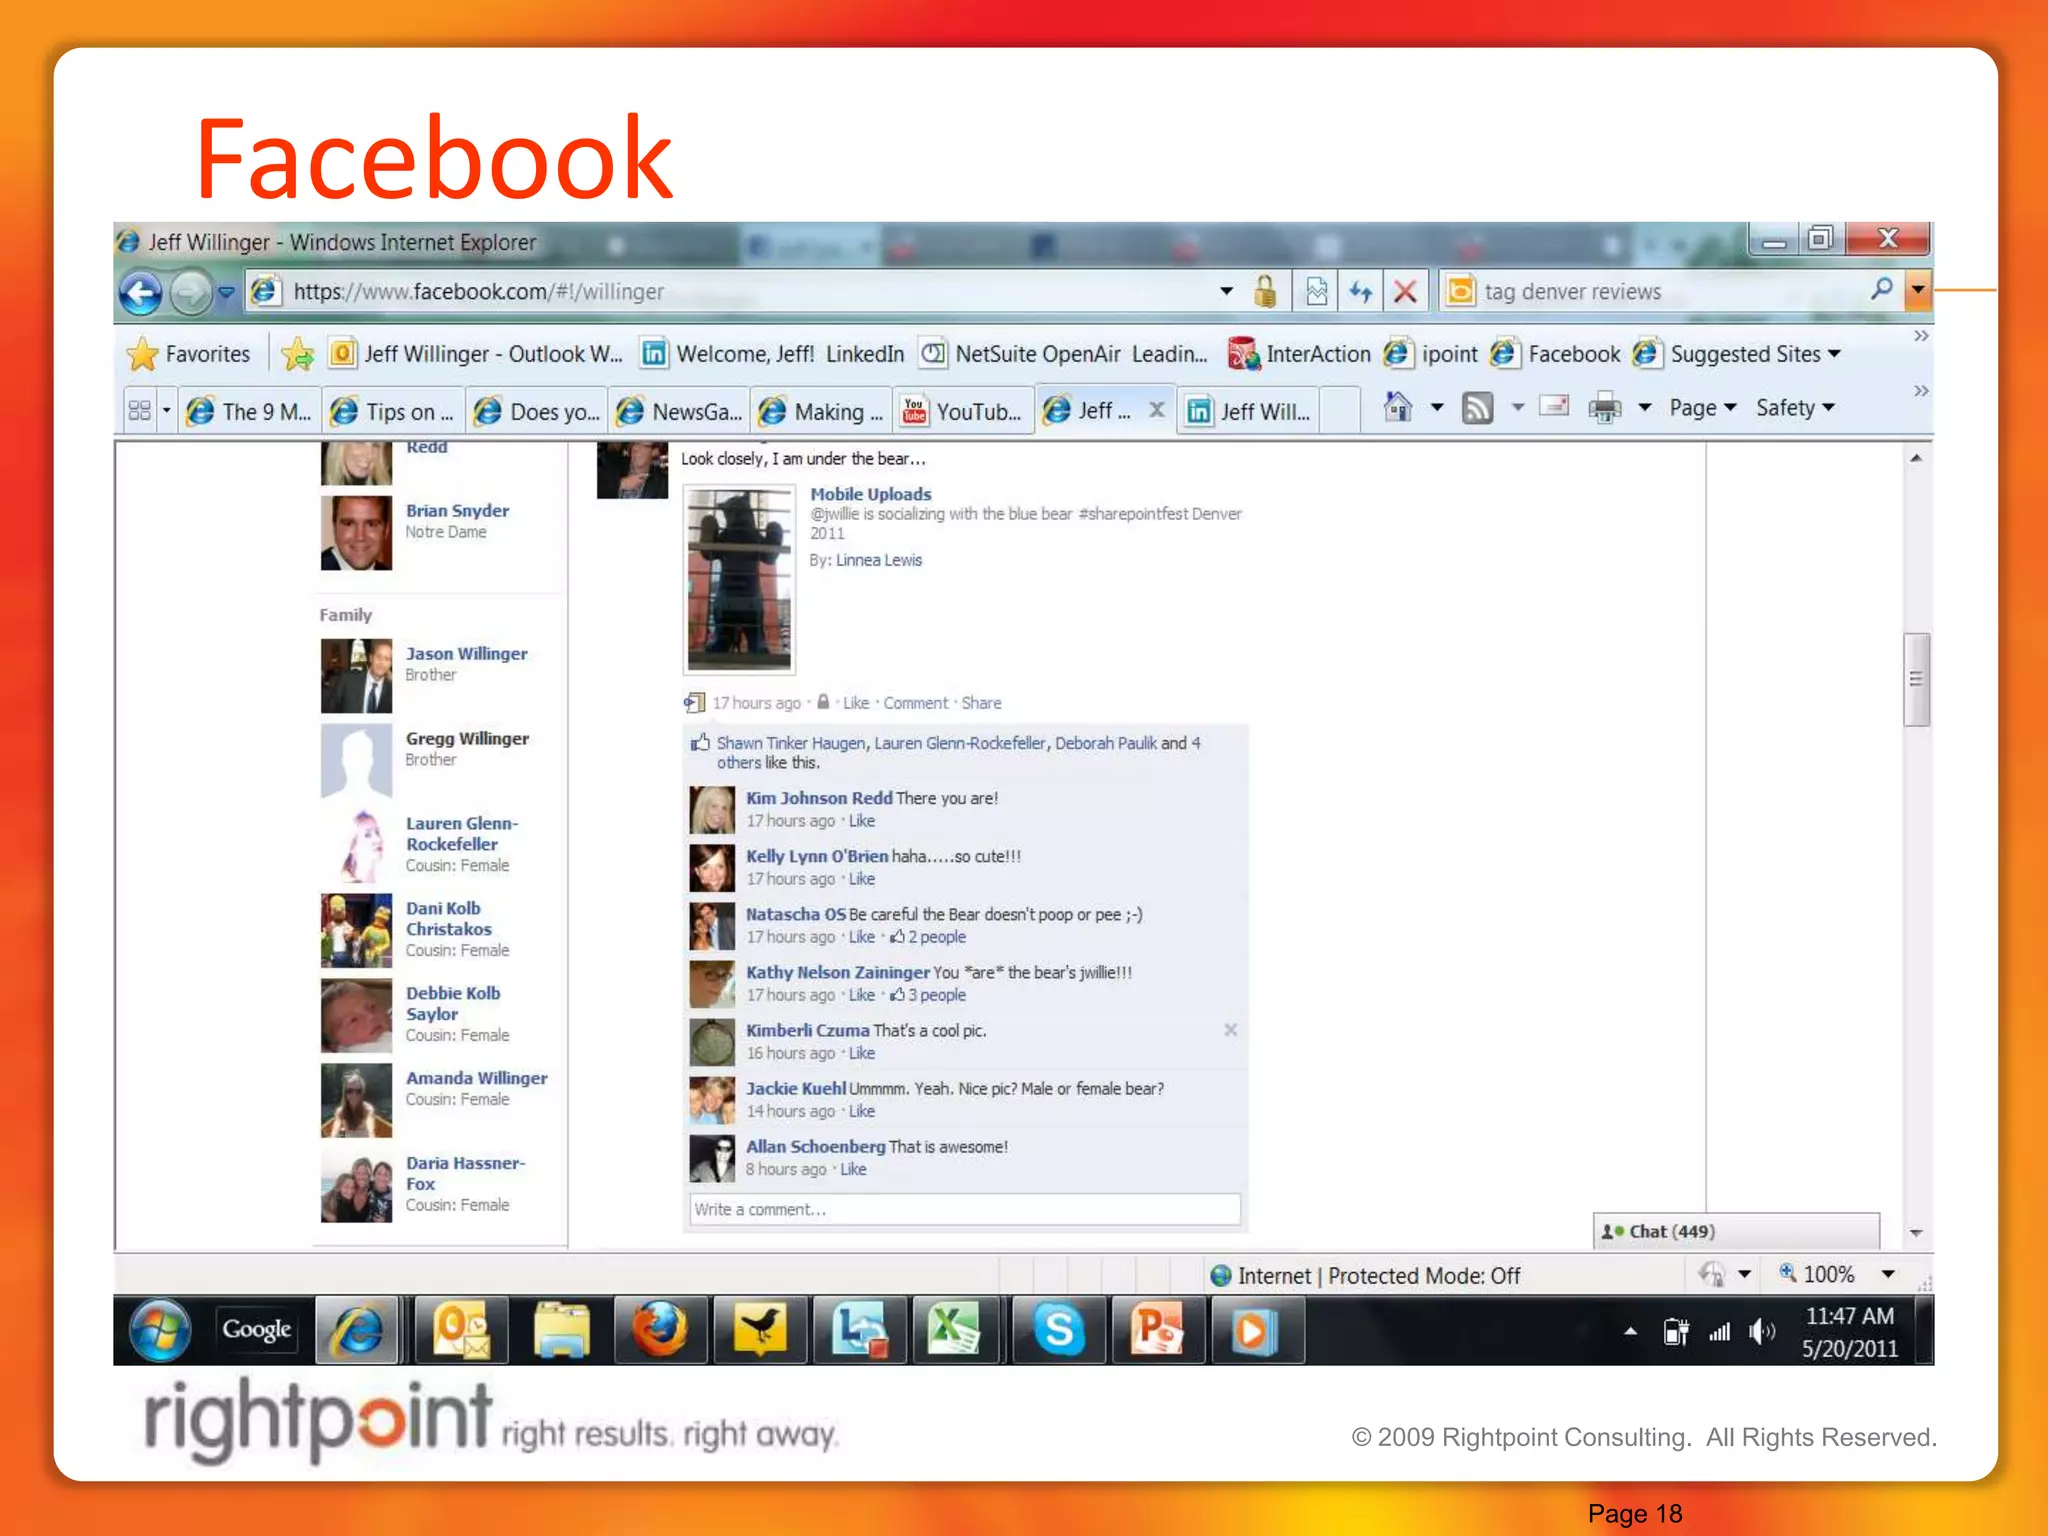Switch to the LinkedIn 'Jeff Will...' tab

(1250, 411)
